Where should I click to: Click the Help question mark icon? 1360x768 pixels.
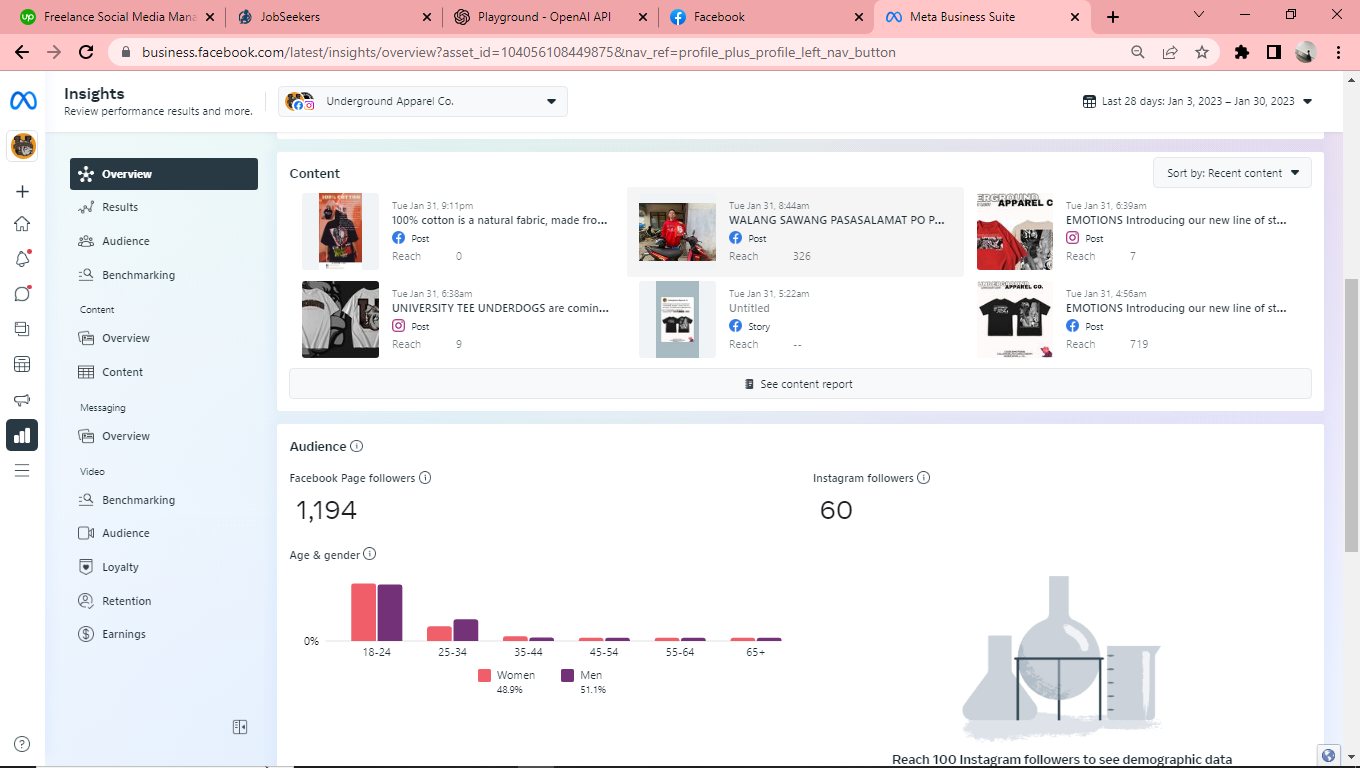click(x=22, y=744)
